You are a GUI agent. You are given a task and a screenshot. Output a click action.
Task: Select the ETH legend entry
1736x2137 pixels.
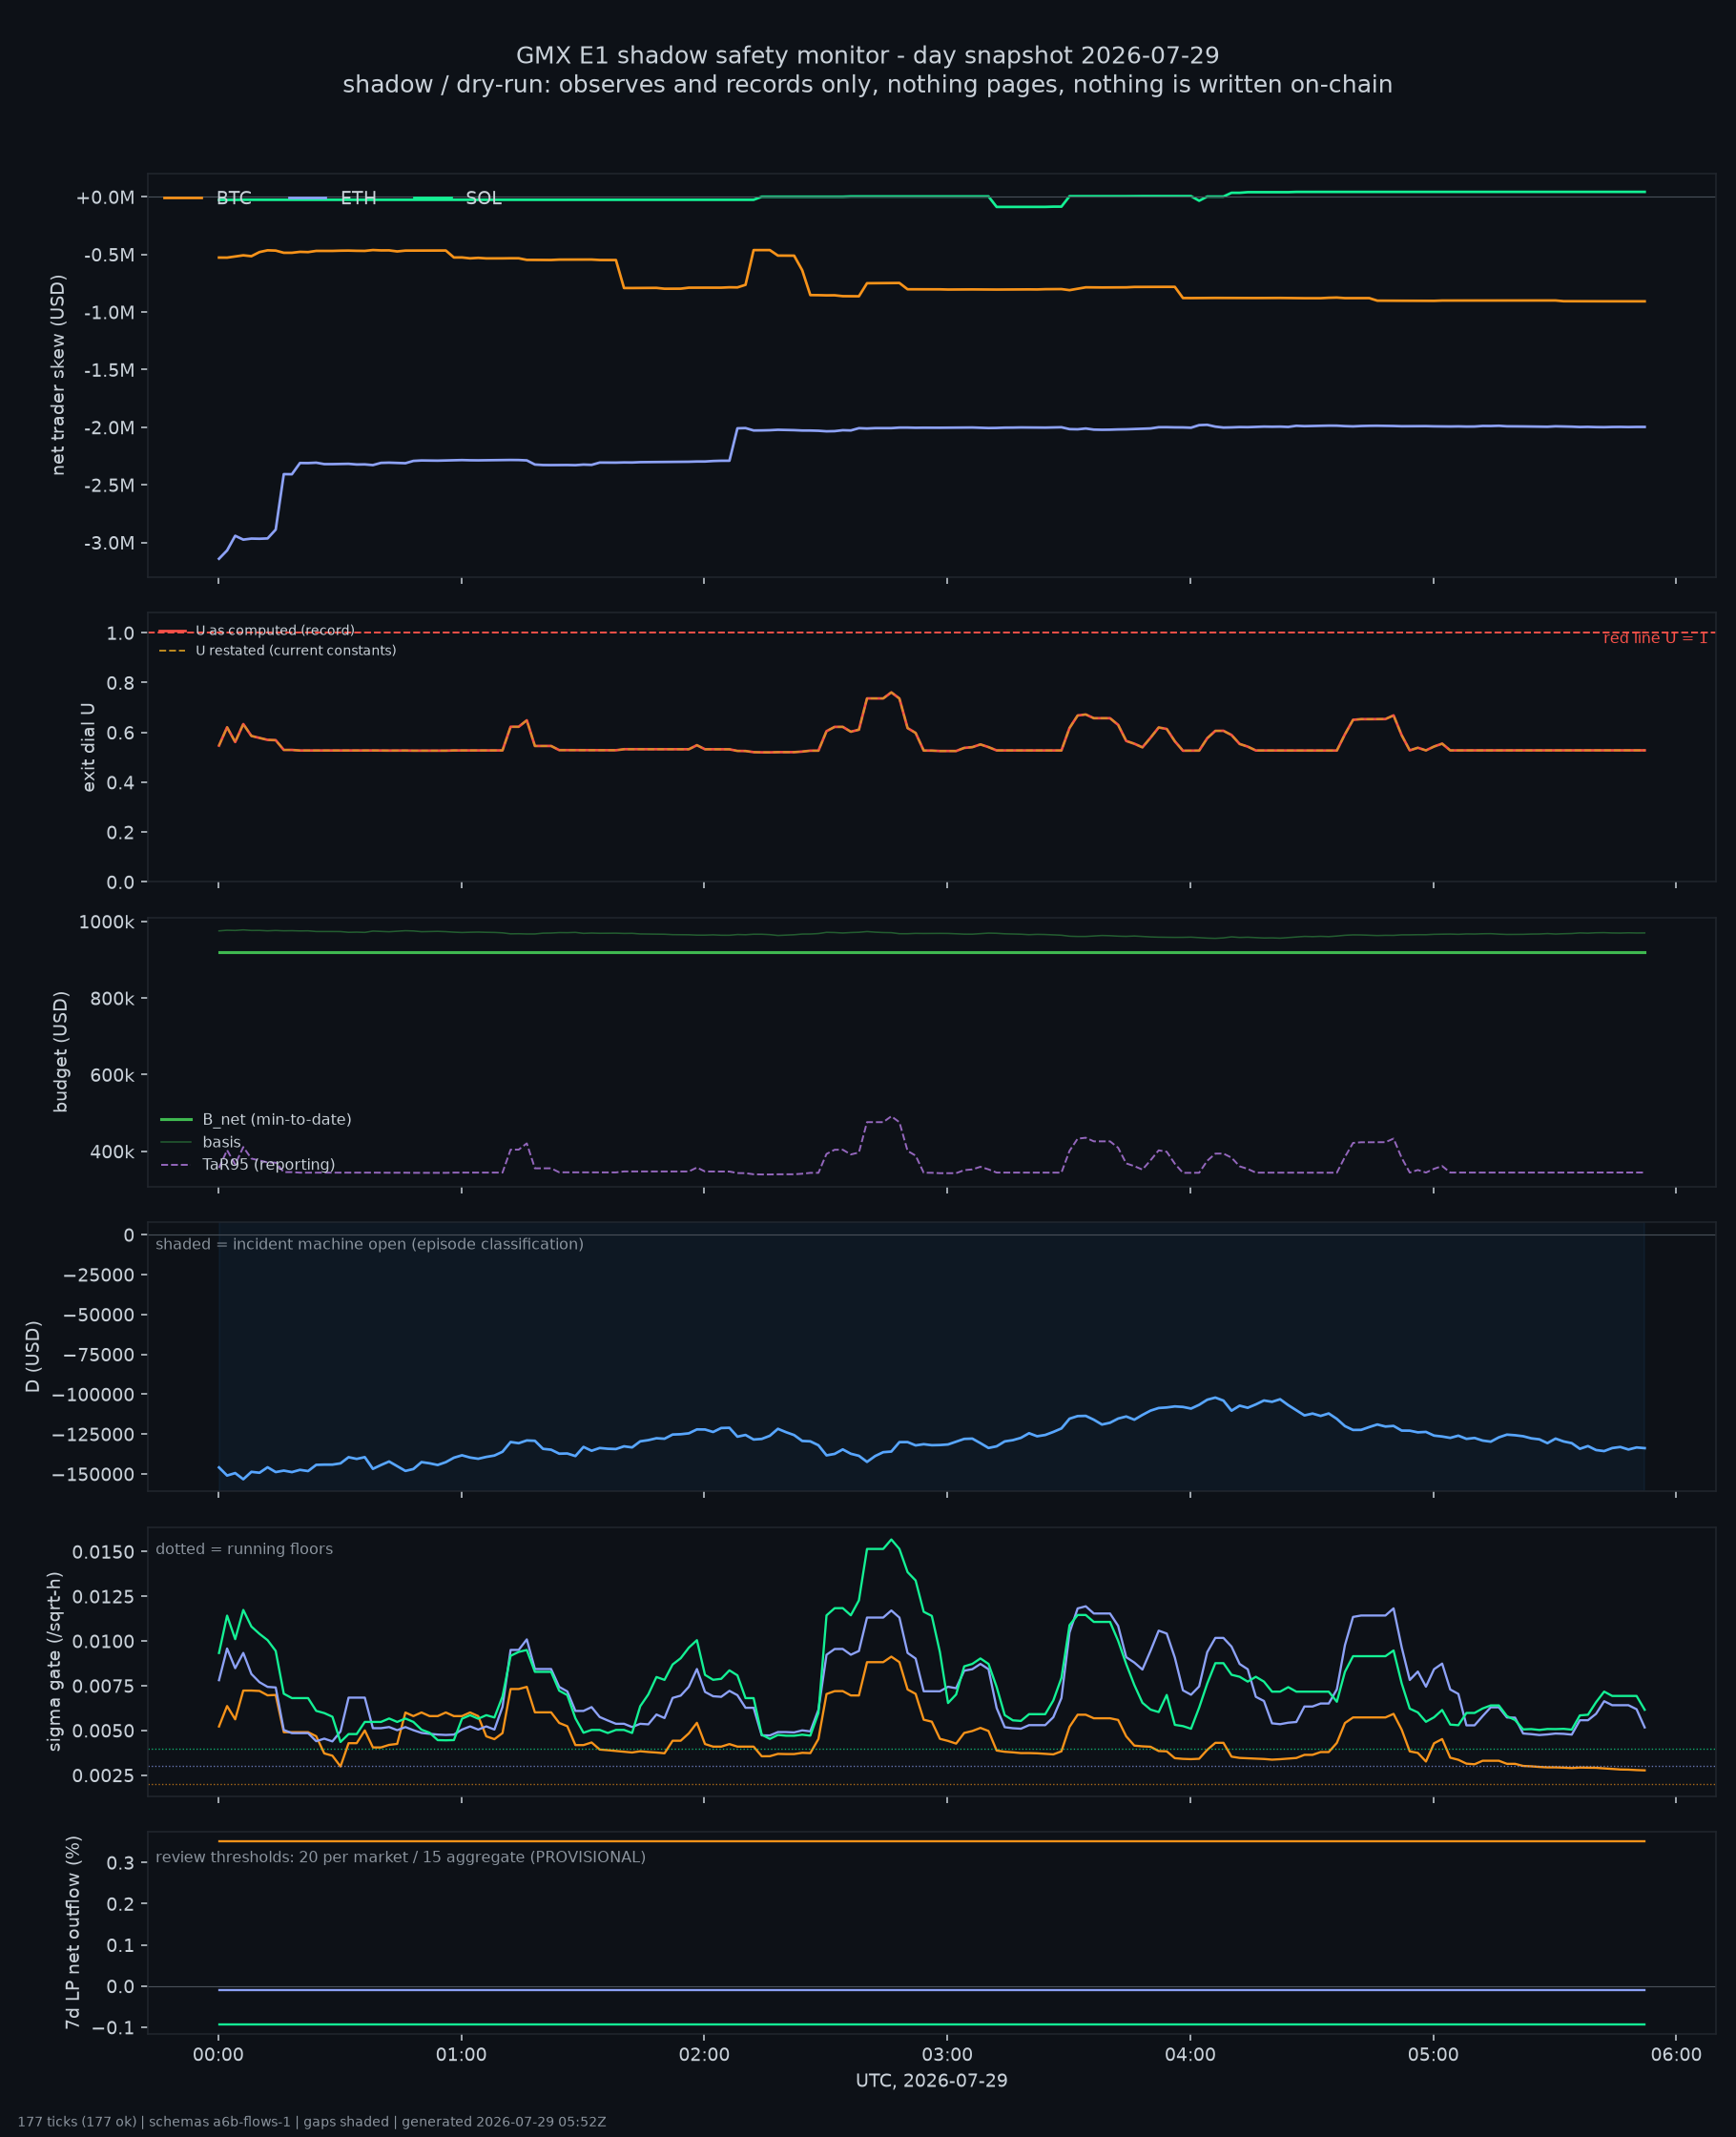coord(332,198)
